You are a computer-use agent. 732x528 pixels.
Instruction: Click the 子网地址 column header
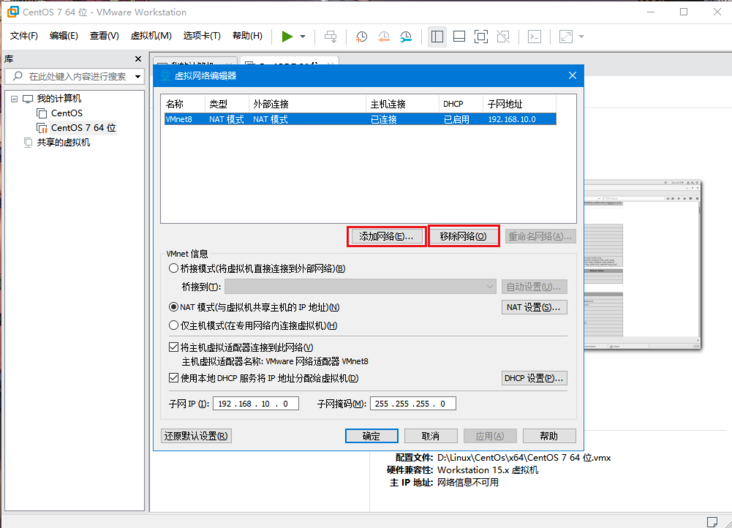519,104
